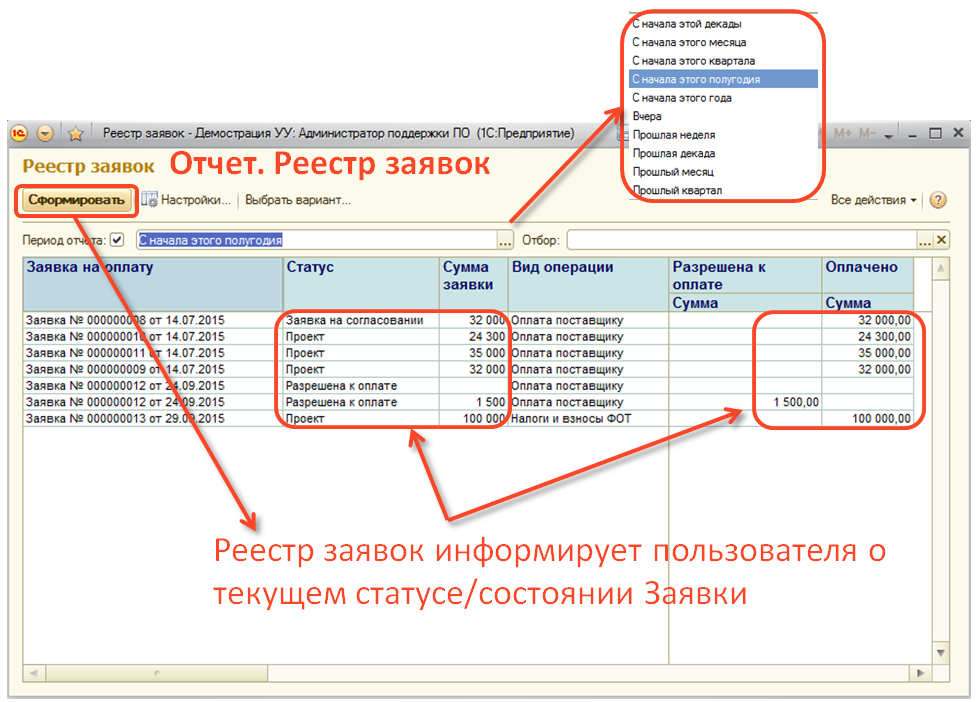Expand the Все действия menu
Image resolution: width=979 pixels, height=702 pixels.
tap(873, 200)
